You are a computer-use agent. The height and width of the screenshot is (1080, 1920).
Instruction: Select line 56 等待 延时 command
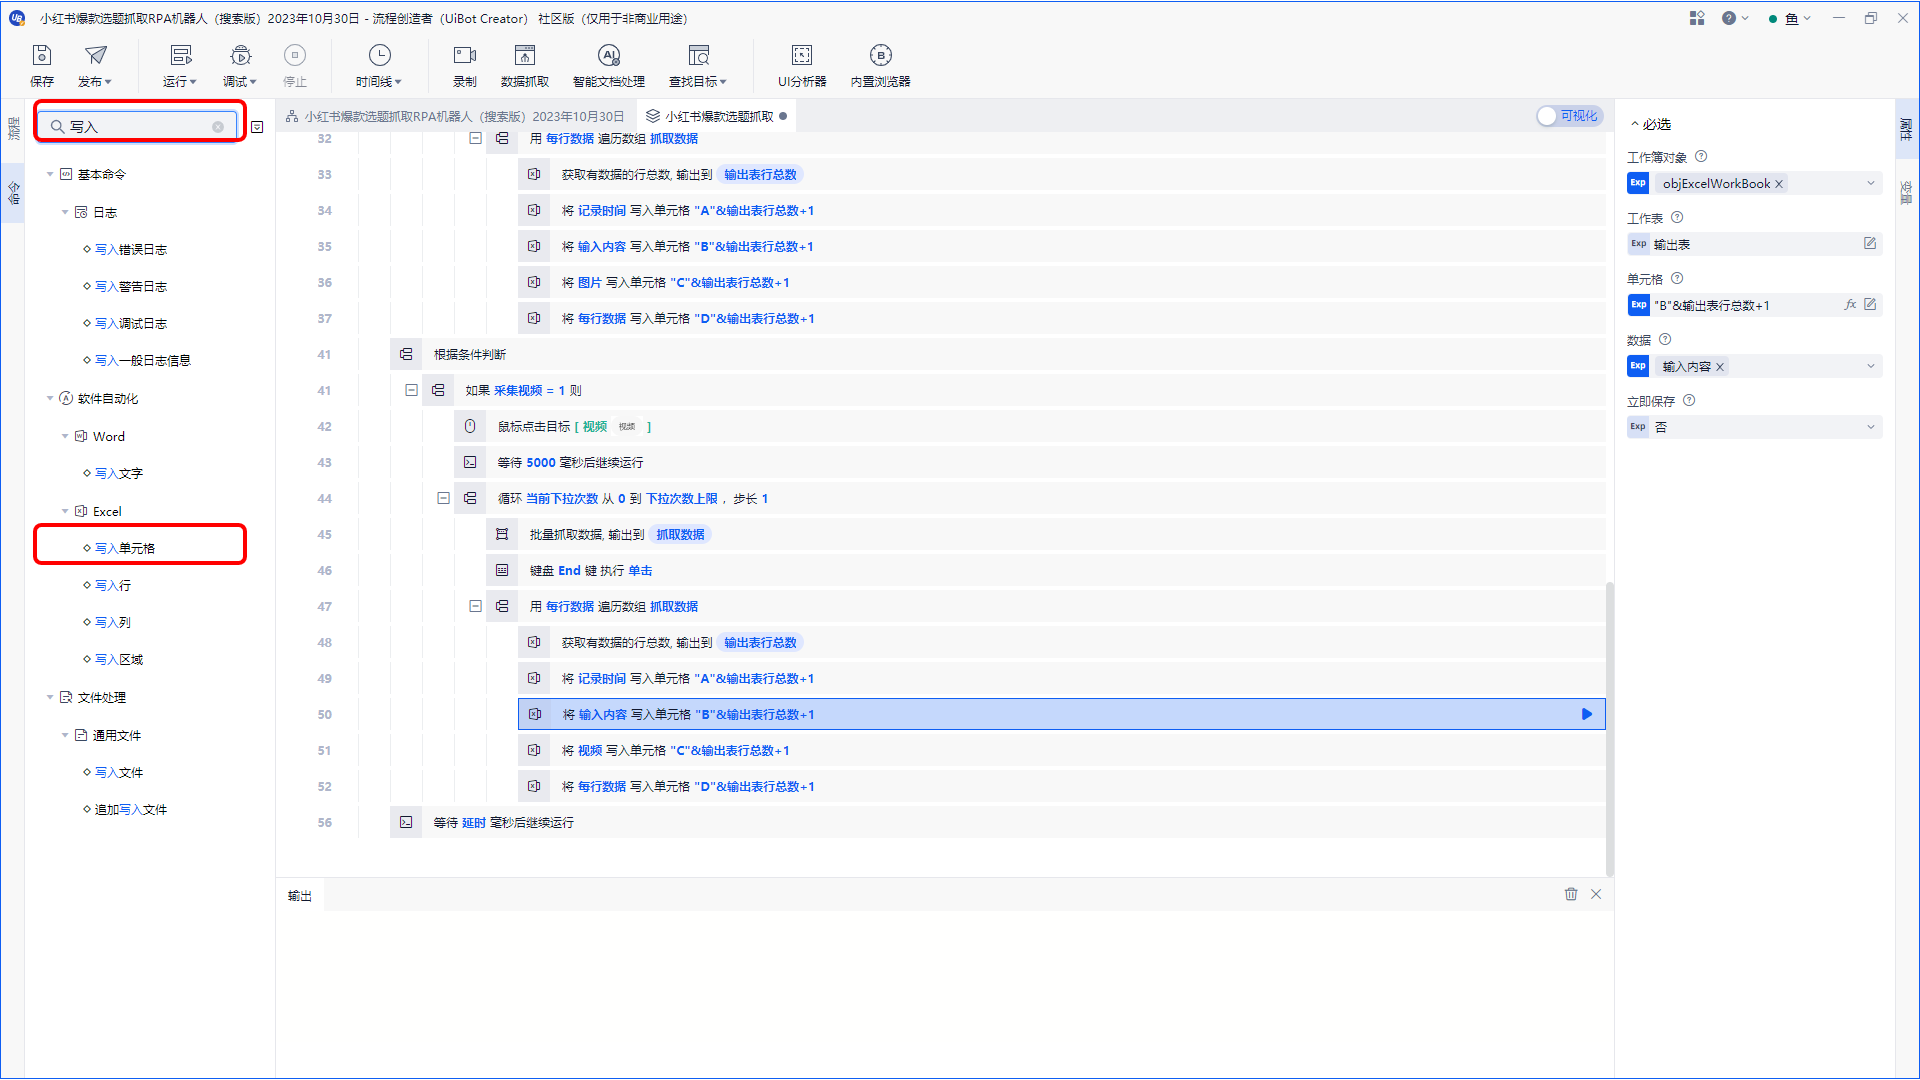(x=997, y=822)
